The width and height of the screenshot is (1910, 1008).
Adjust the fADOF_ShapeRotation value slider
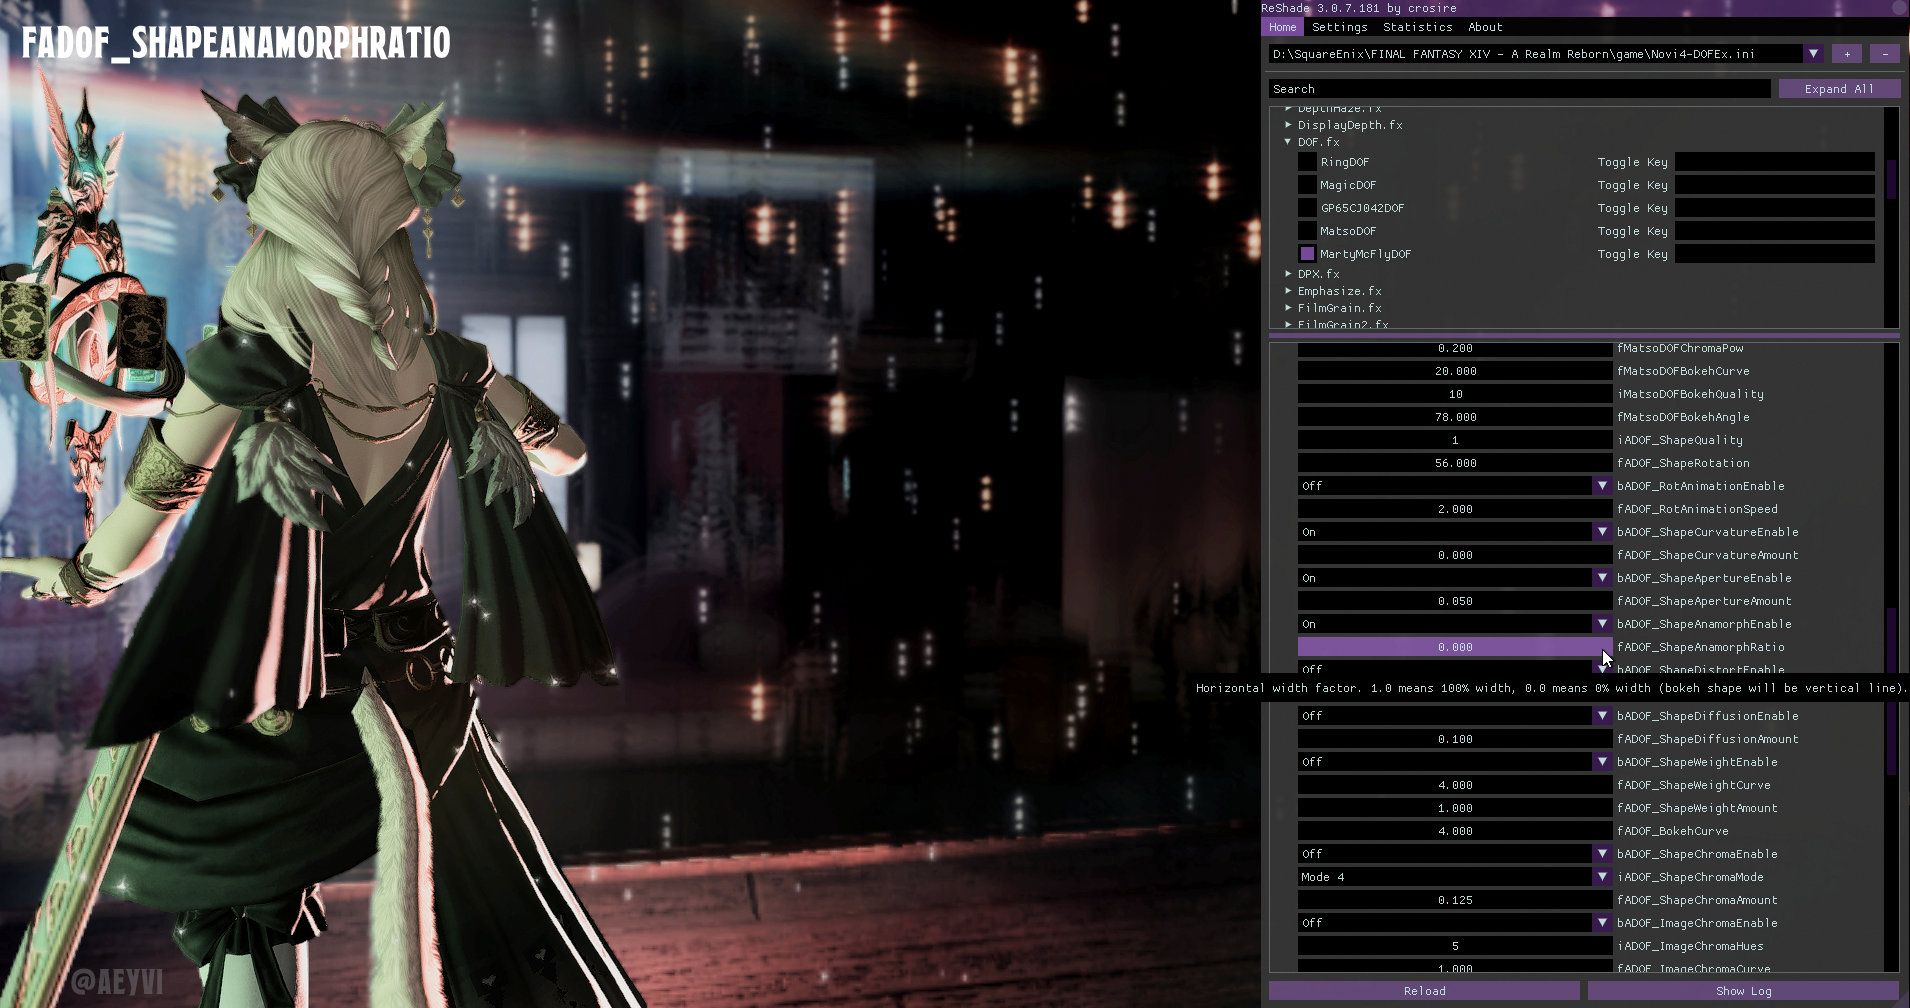(x=1455, y=463)
